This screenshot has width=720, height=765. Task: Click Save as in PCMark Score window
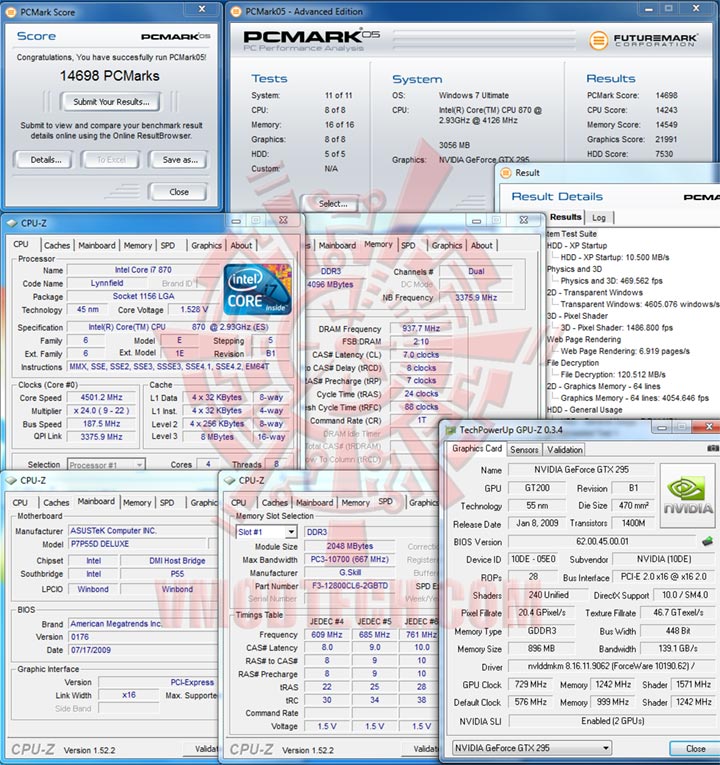(180, 160)
